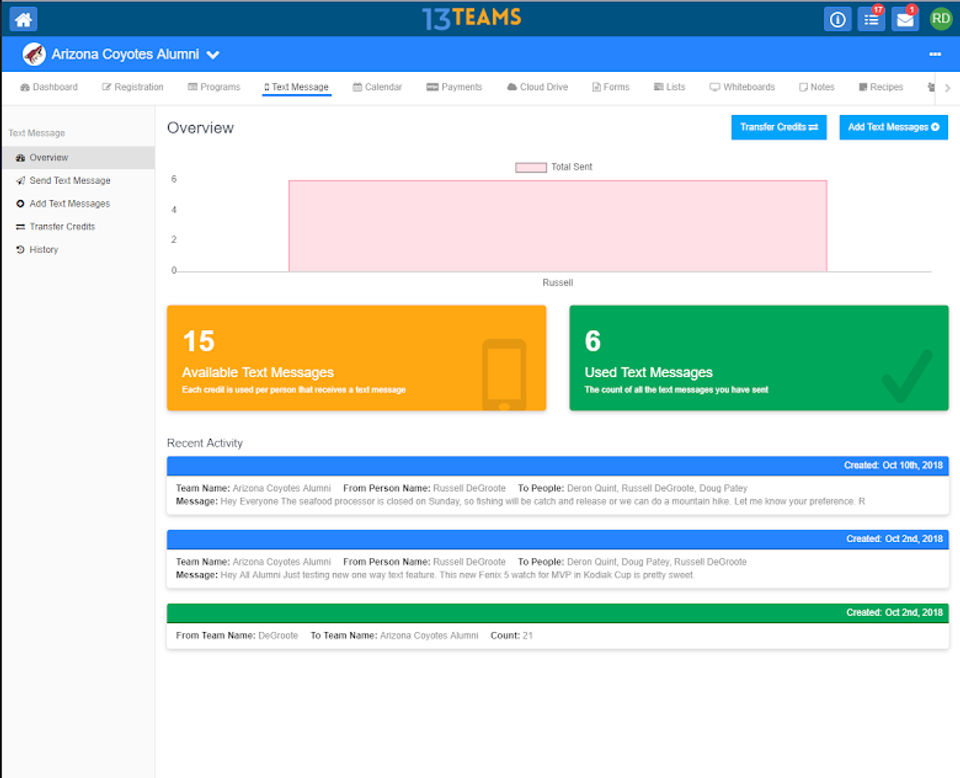This screenshot has width=960, height=778.
Task: Open the info icon in the header
Action: 837,20
